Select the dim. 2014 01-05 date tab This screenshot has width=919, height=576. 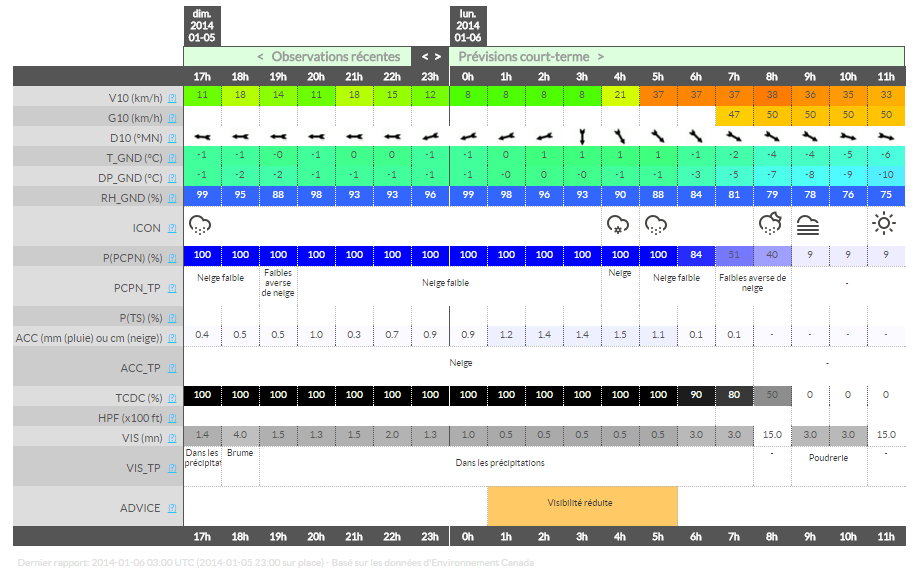(202, 26)
